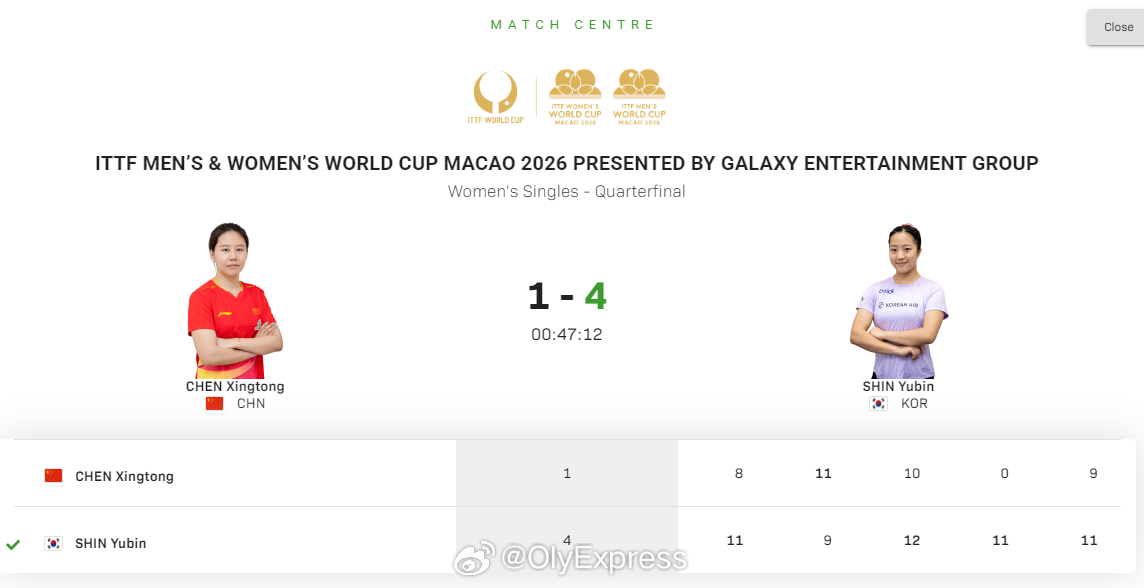The image size is (1144, 588).
Task: Select the CHEN Xingtong name link
Action: (x=237, y=386)
